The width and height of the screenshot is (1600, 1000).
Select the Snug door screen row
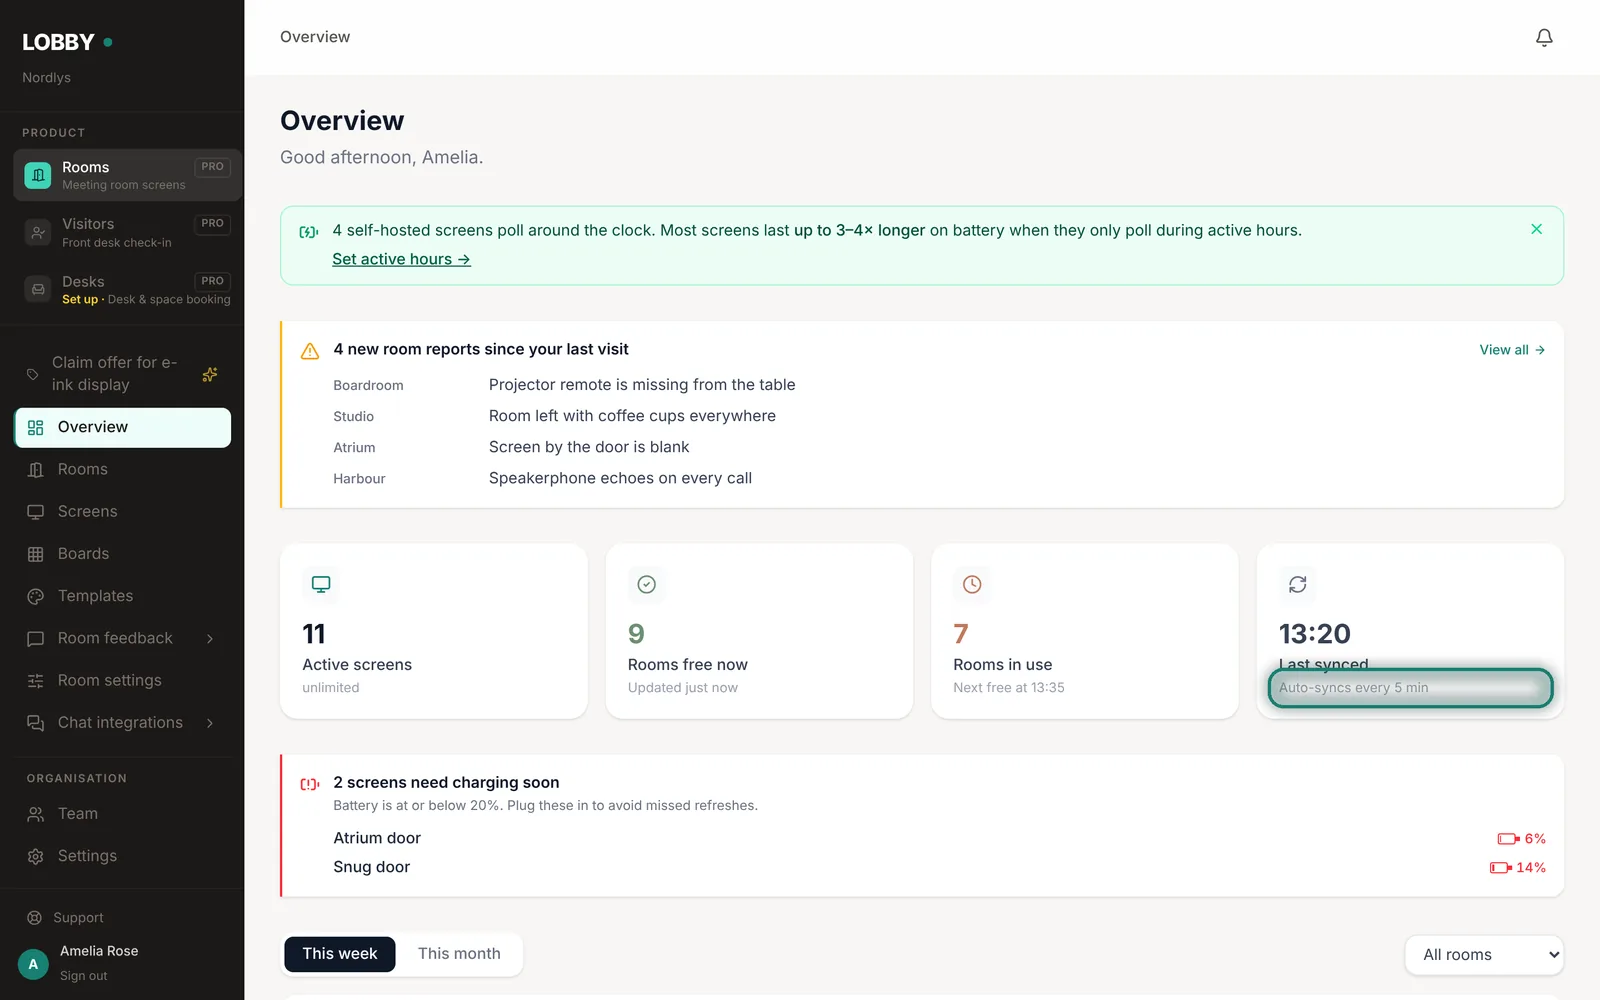(x=939, y=867)
